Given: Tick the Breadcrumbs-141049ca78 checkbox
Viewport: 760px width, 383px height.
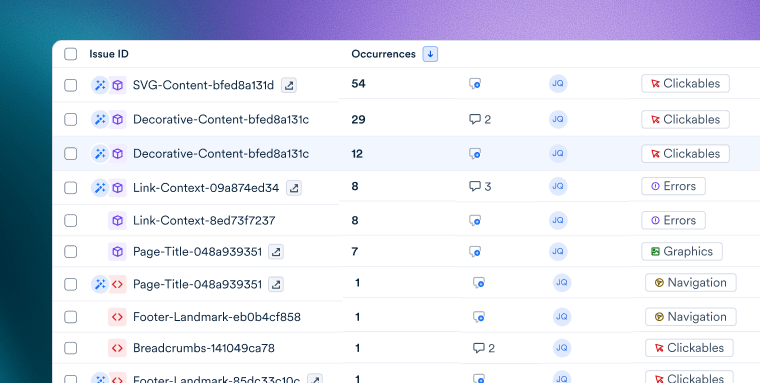Looking at the screenshot, I should [x=71, y=348].
